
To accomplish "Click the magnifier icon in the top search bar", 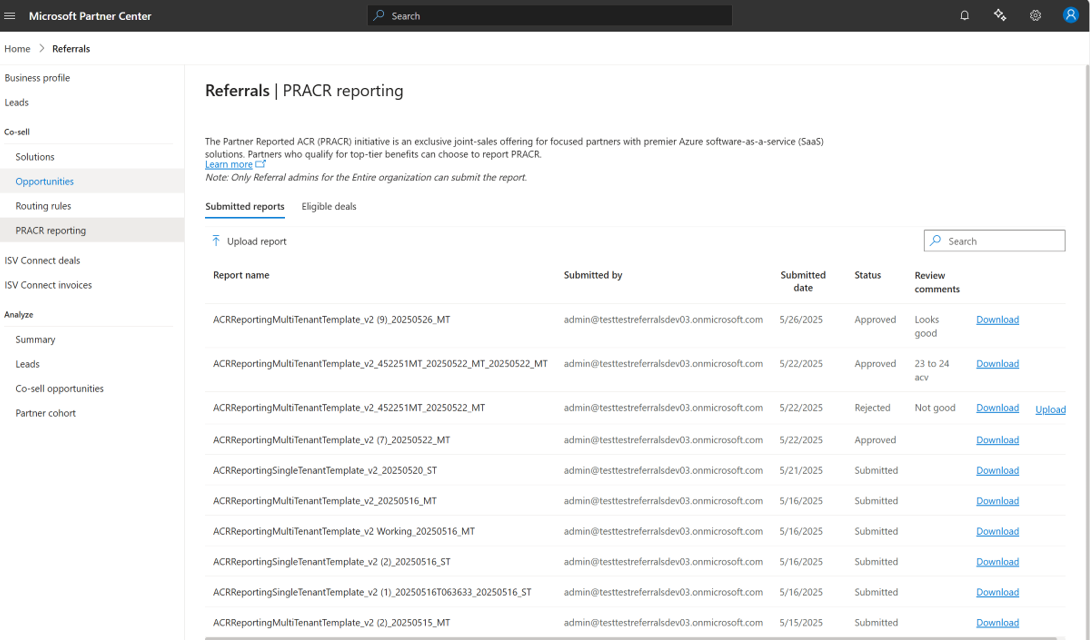I will [379, 15].
